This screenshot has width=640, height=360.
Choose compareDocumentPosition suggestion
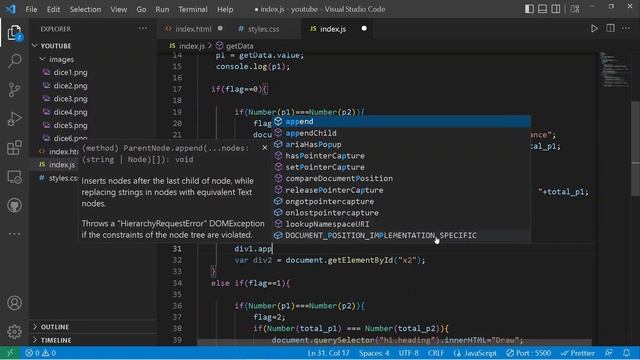tap(402, 178)
